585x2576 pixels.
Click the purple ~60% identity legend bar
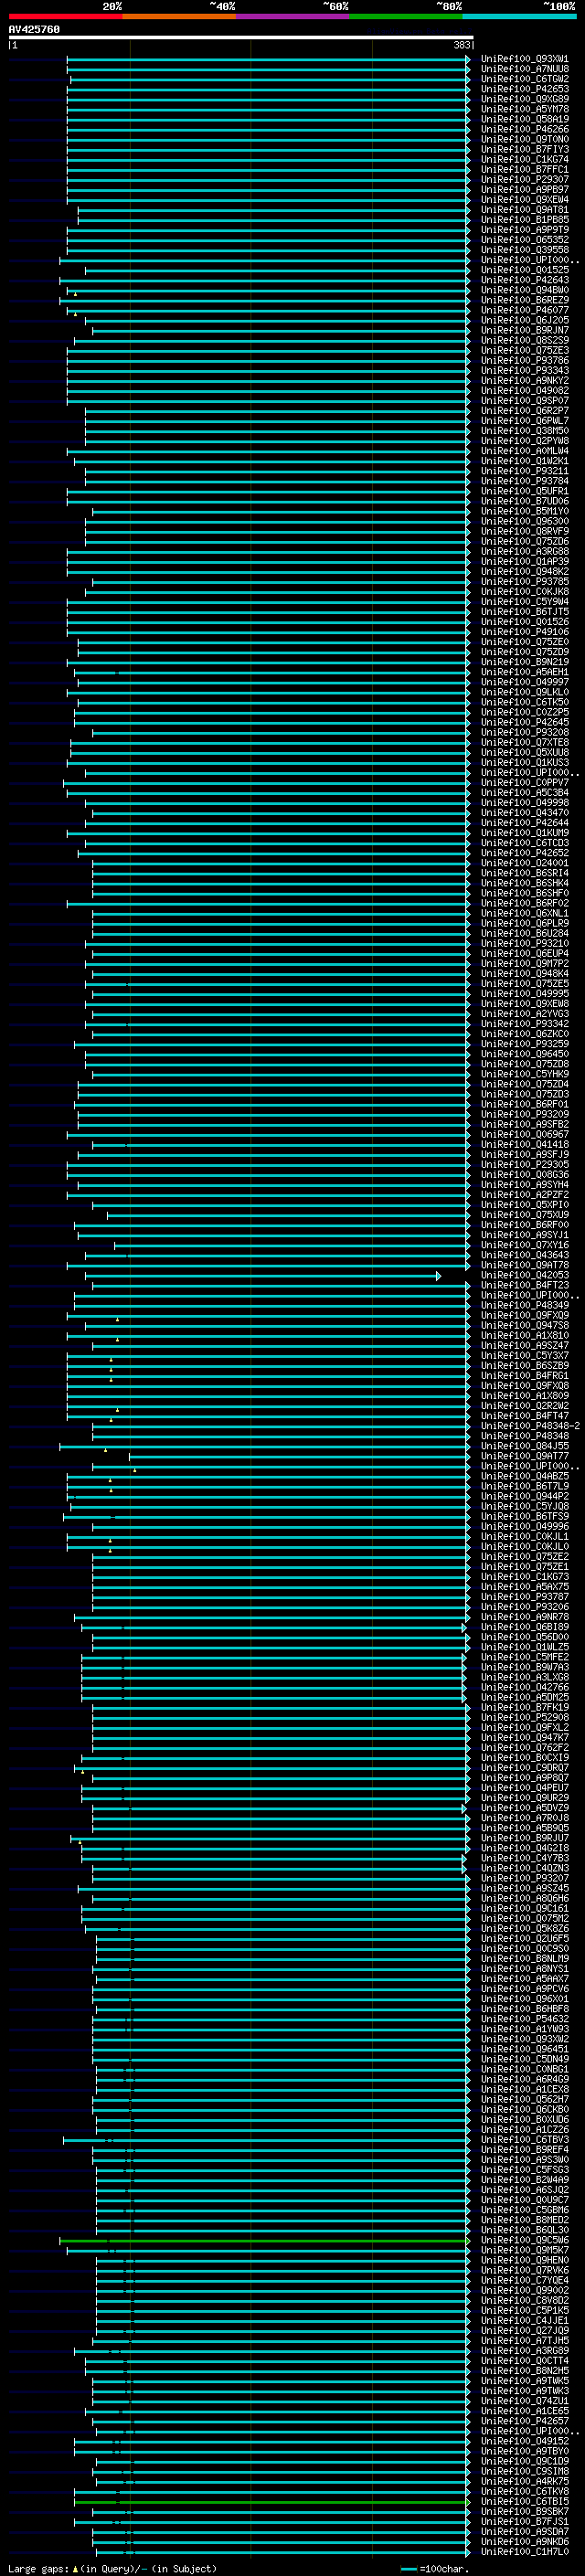point(293,17)
